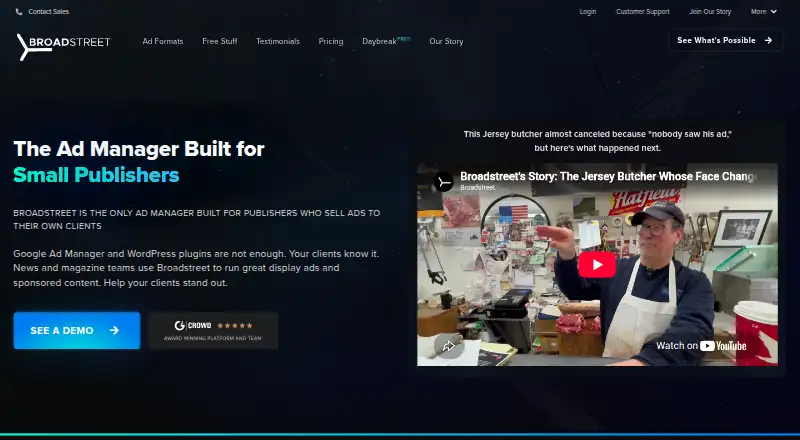Image resolution: width=800 pixels, height=440 pixels.
Task: Click the See What's Possible button
Action: [x=725, y=40]
